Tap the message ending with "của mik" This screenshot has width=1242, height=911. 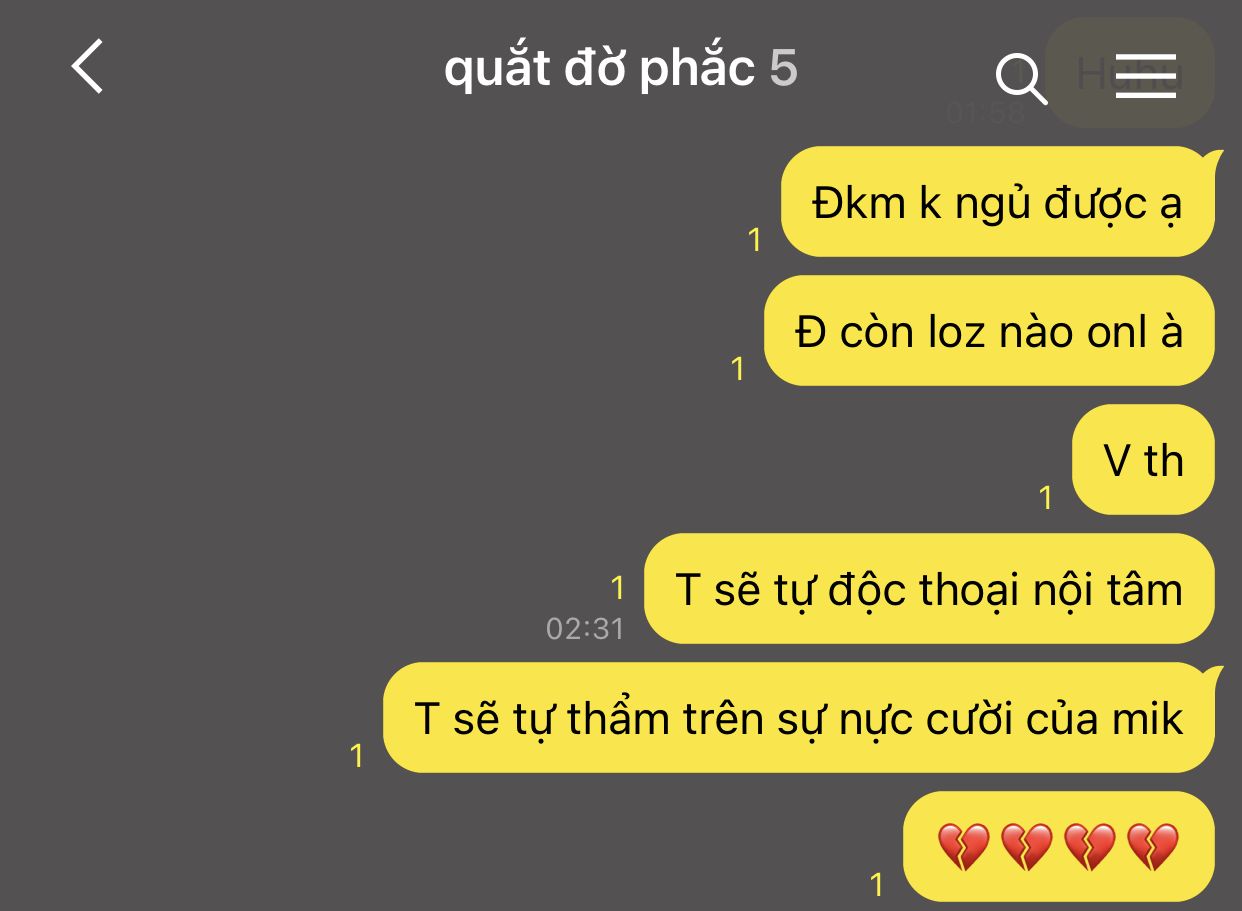coord(799,718)
